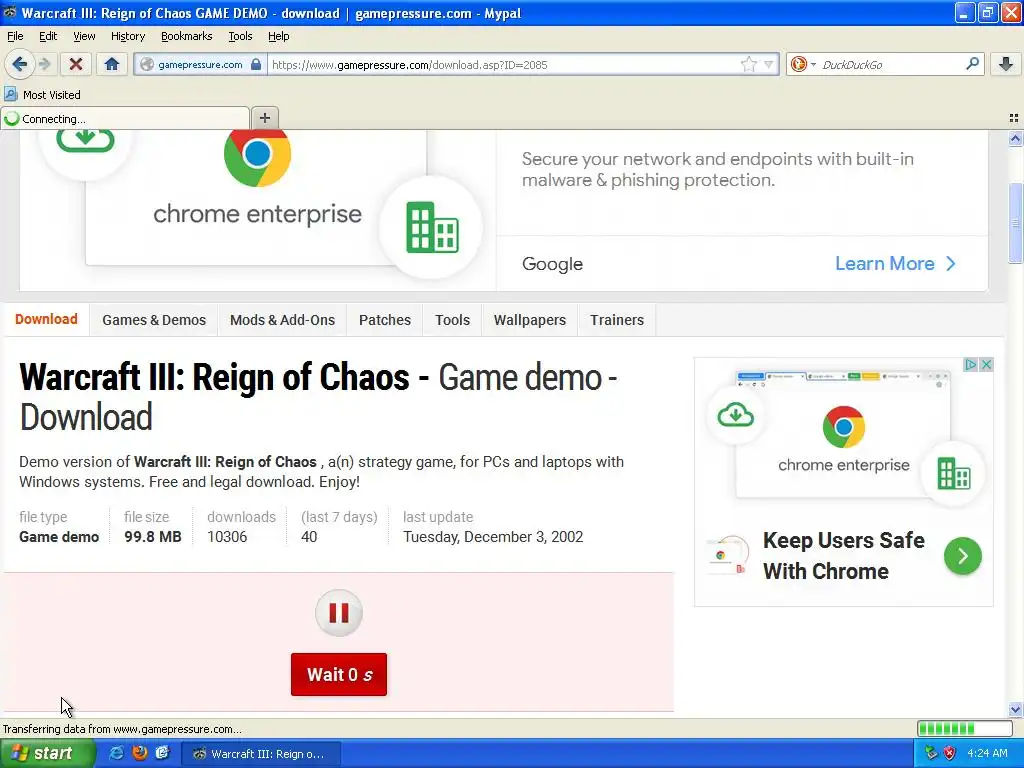
Task: Open the Wallpapers tab
Action: pos(530,320)
